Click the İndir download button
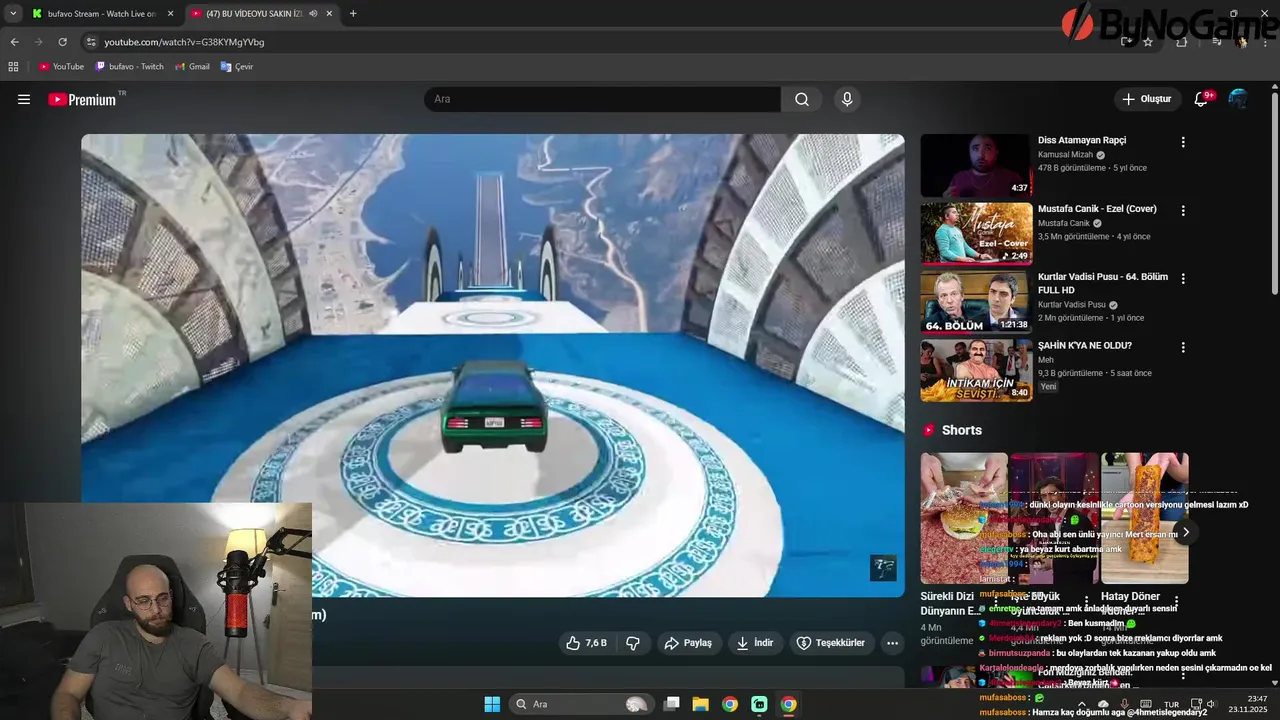1280x720 pixels. tap(755, 643)
